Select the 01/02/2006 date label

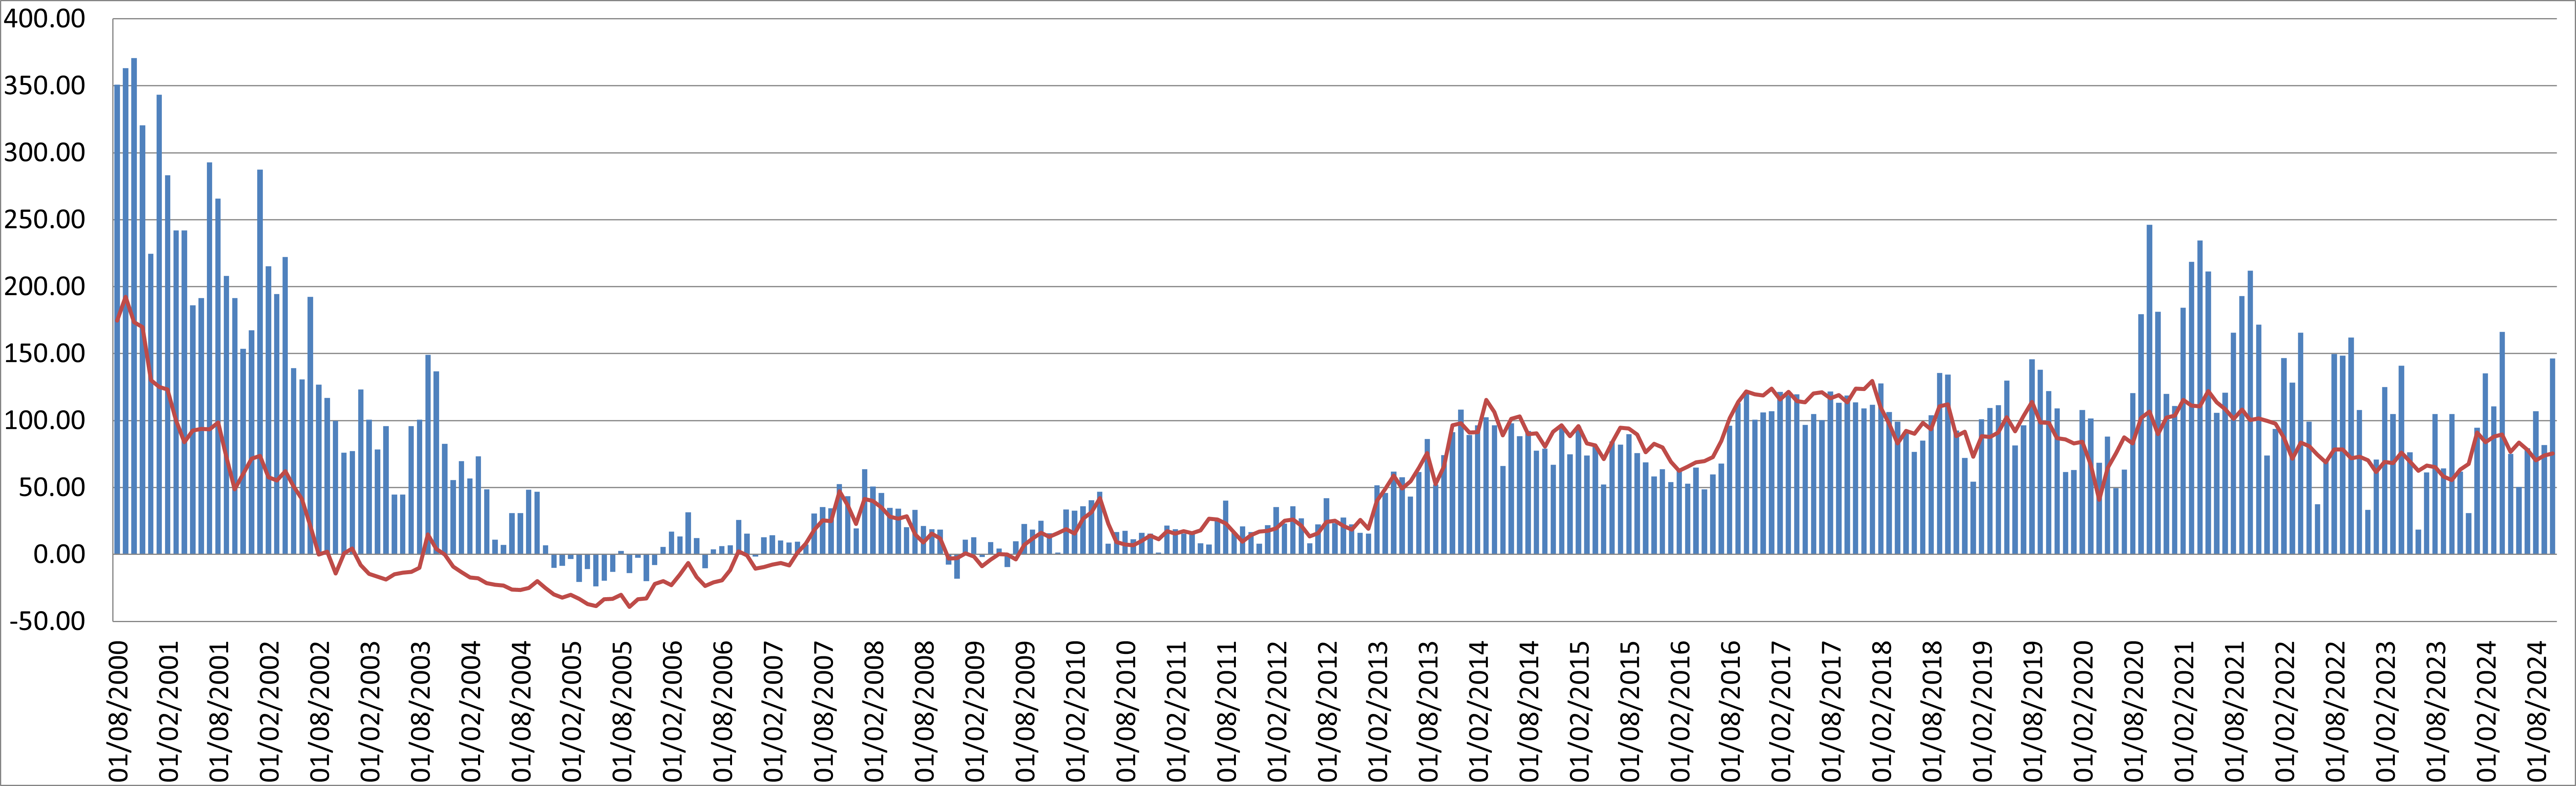pyautogui.click(x=672, y=712)
